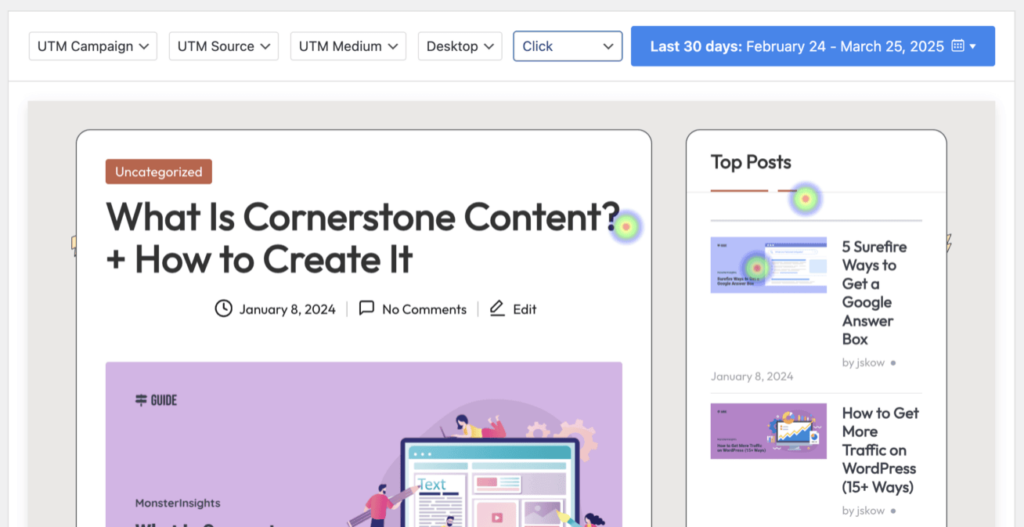Click the clock icon beside January 8, 2024
The width and height of the screenshot is (1024, 527).
click(224, 309)
